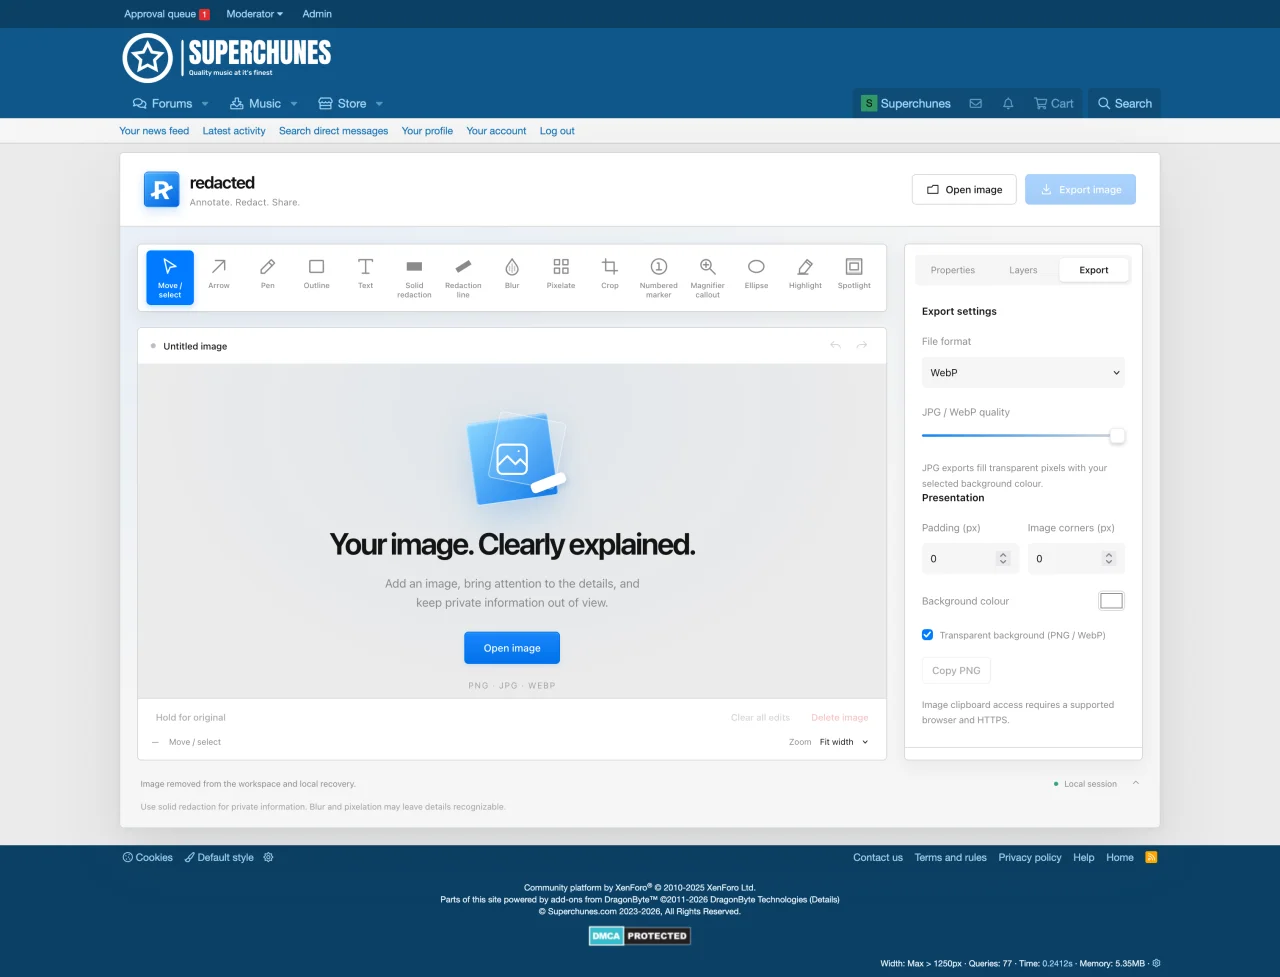This screenshot has height=977, width=1280.
Task: Open the File format dropdown
Action: pos(1023,372)
